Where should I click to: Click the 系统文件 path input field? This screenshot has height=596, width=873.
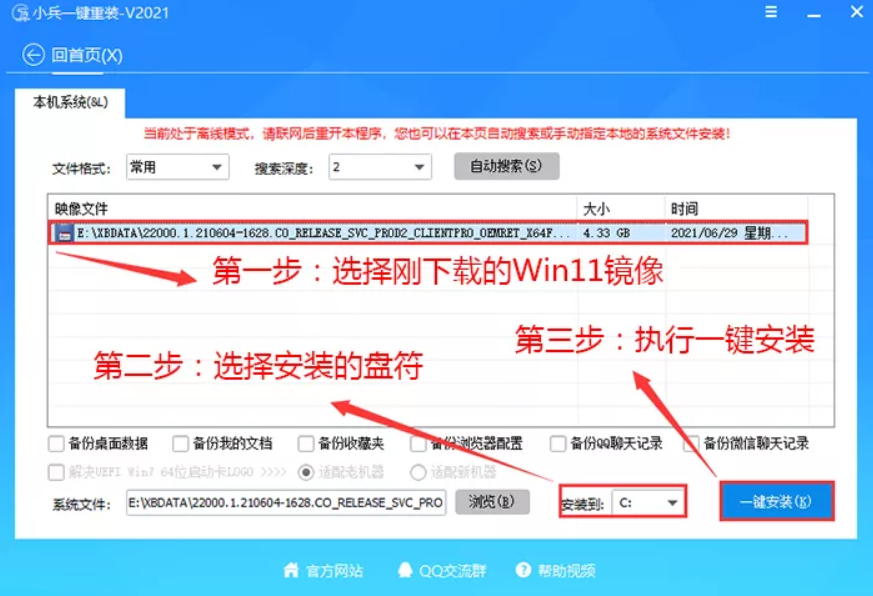(286, 502)
